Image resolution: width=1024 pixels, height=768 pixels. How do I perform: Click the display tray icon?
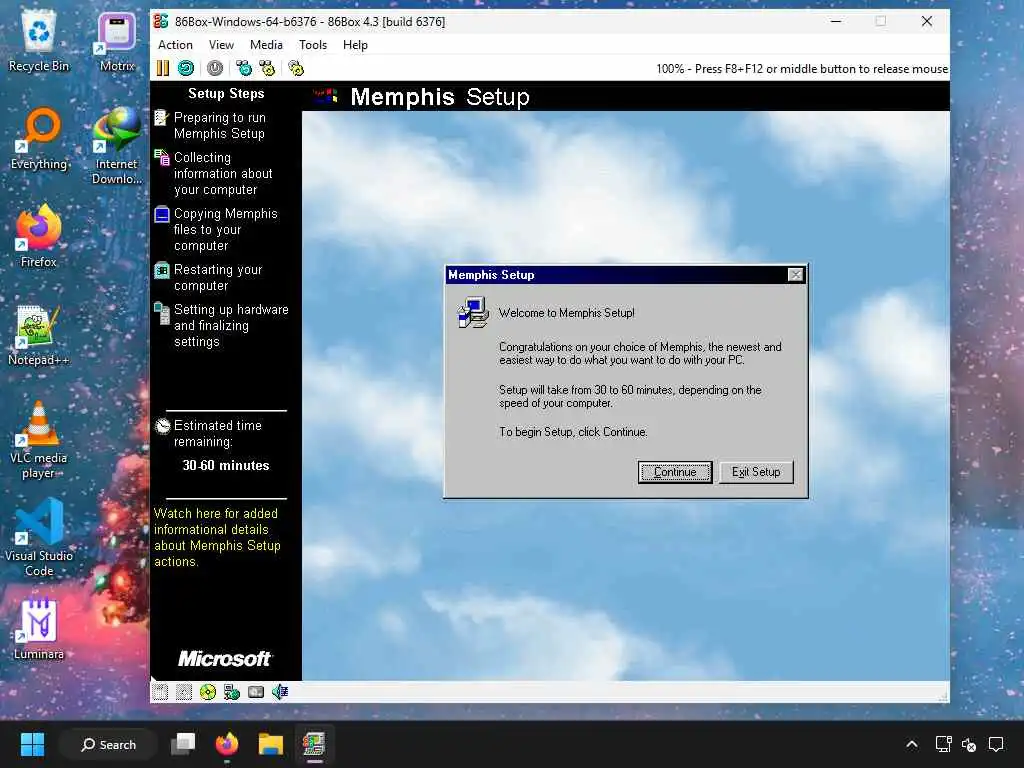coord(943,744)
